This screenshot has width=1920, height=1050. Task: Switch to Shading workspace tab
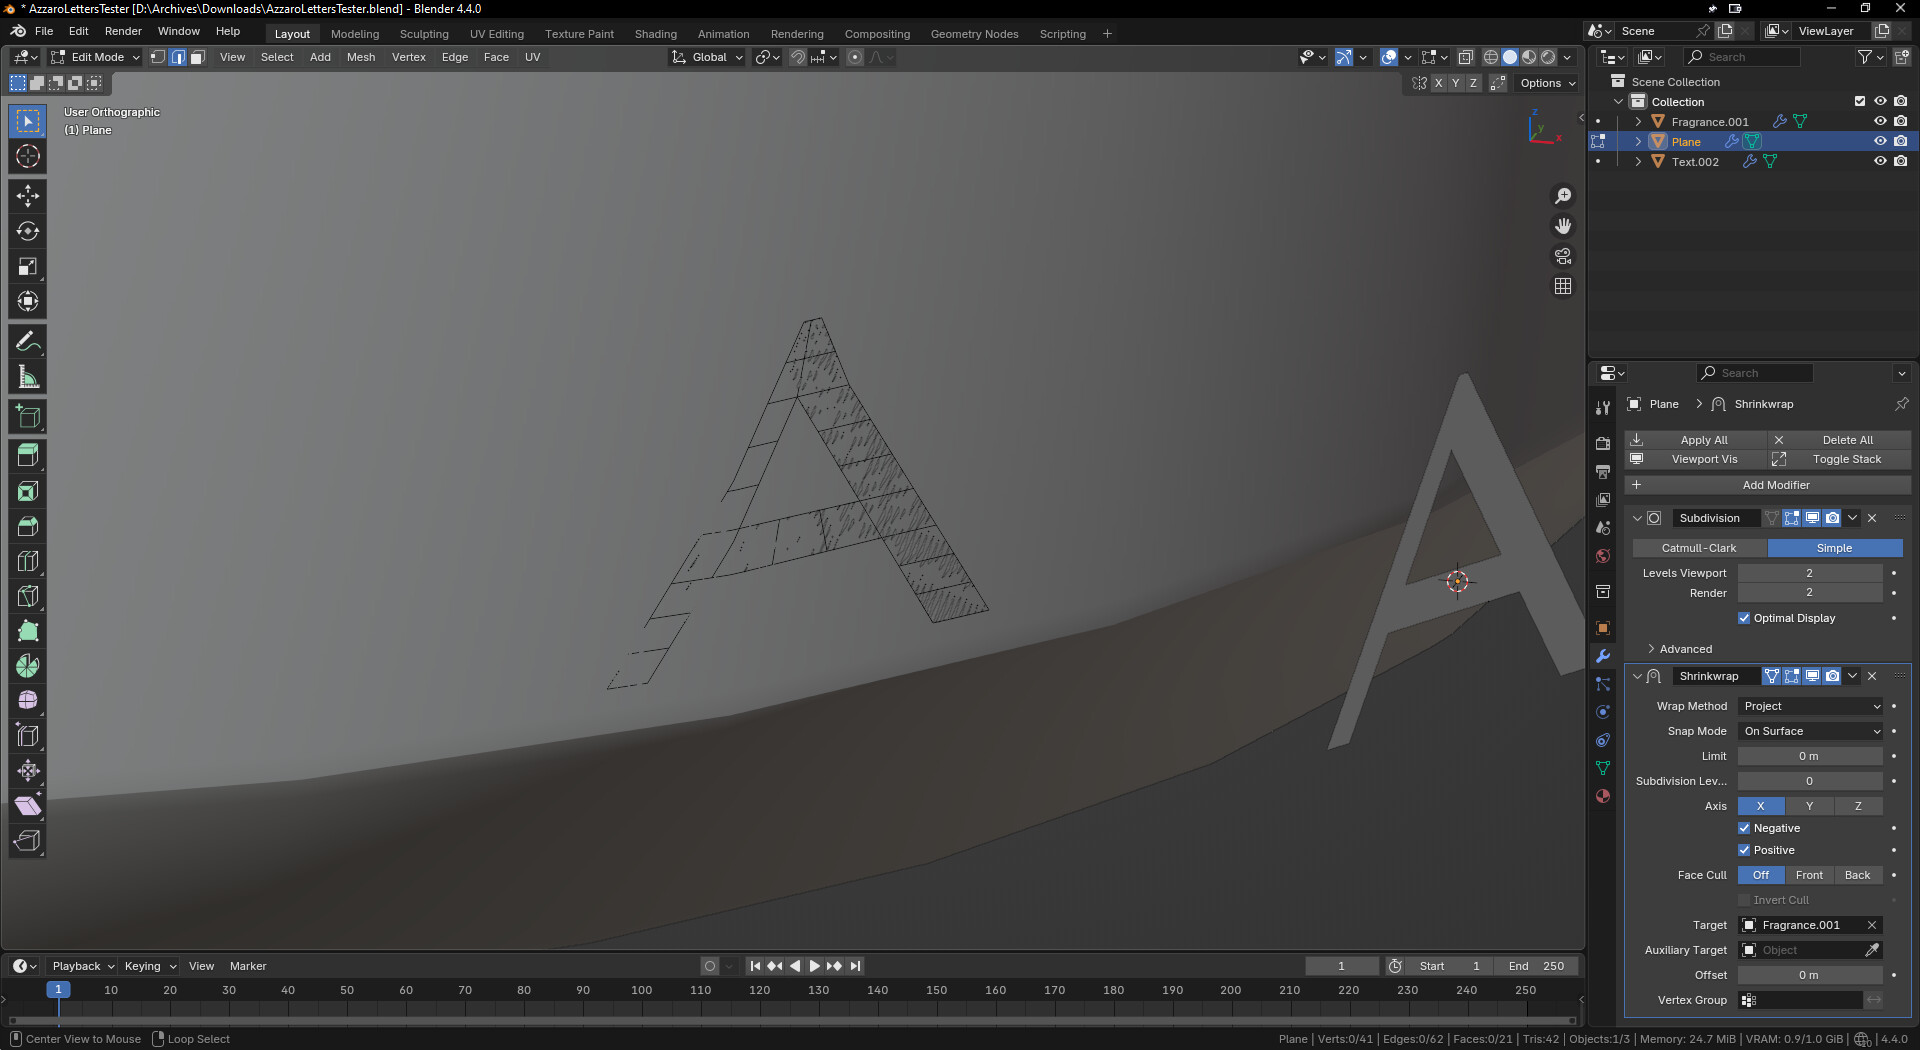(656, 33)
